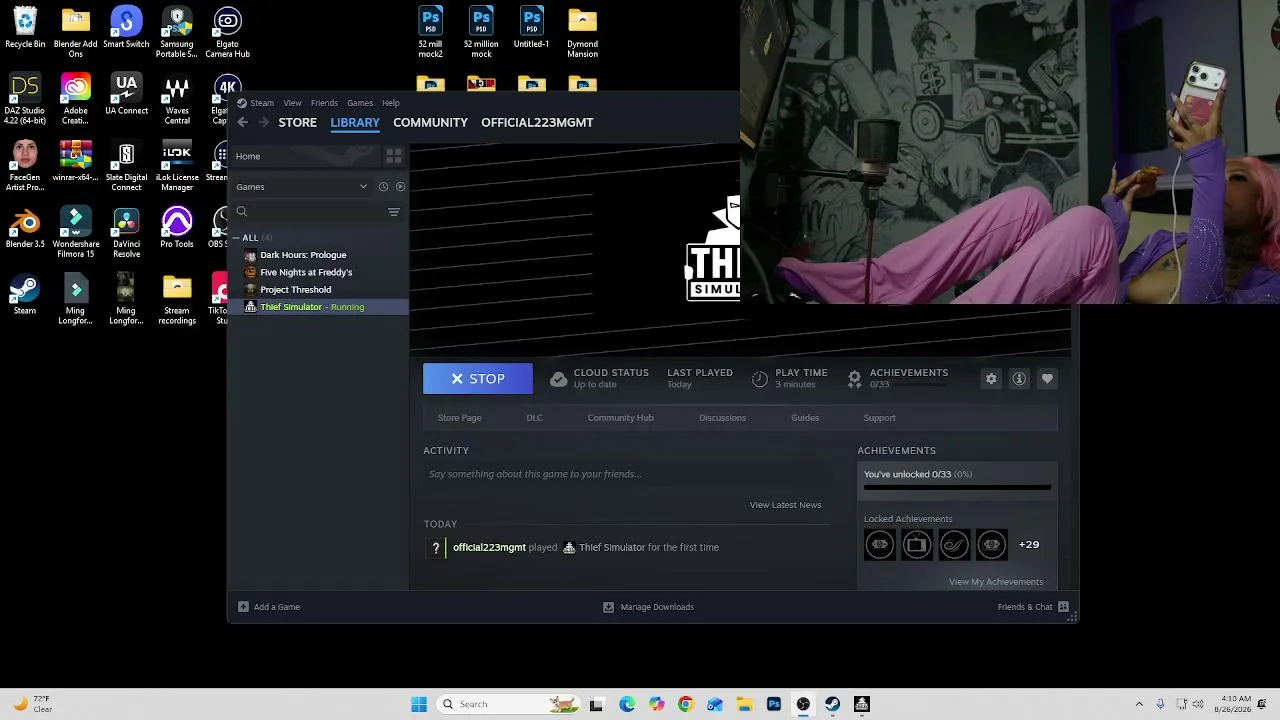Open Waves Central desktop shortcut
The height and width of the screenshot is (720, 1280).
pyautogui.click(x=177, y=100)
